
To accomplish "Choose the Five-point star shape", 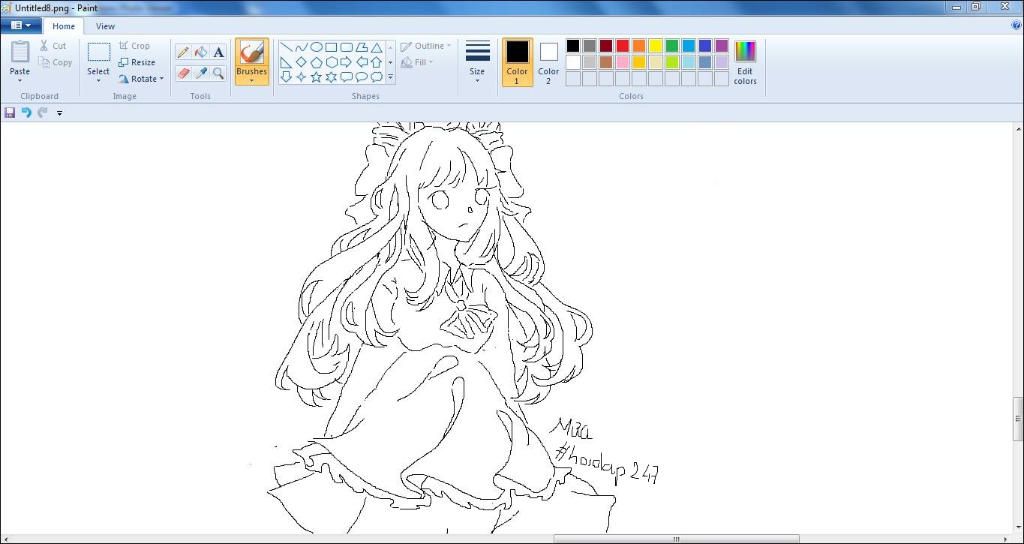I will [x=316, y=76].
